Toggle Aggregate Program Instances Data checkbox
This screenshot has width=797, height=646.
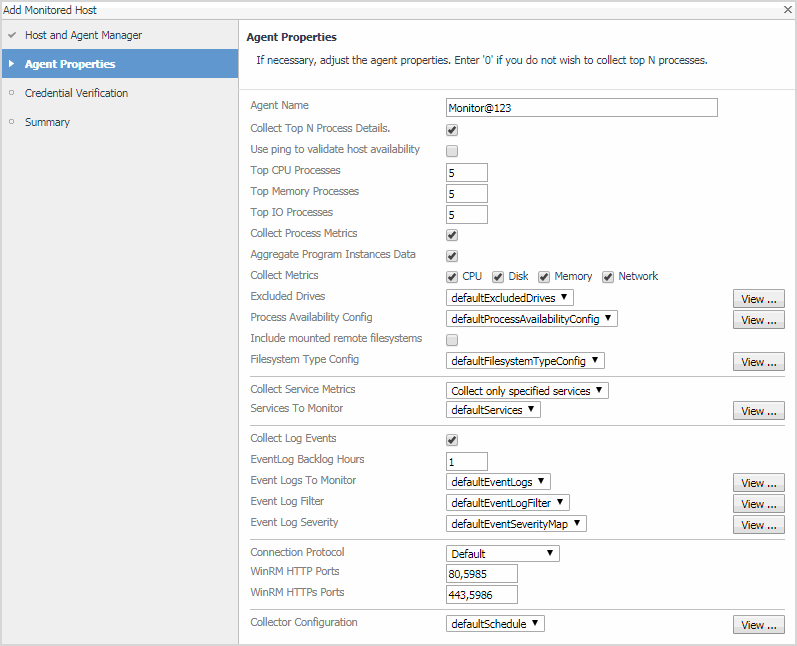tap(452, 256)
